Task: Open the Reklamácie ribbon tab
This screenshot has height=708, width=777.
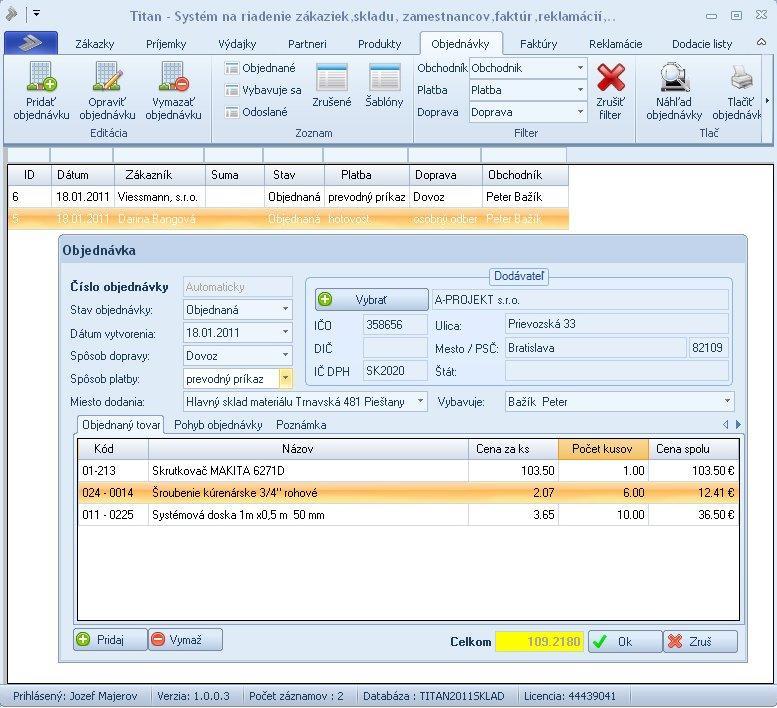Action: (615, 44)
